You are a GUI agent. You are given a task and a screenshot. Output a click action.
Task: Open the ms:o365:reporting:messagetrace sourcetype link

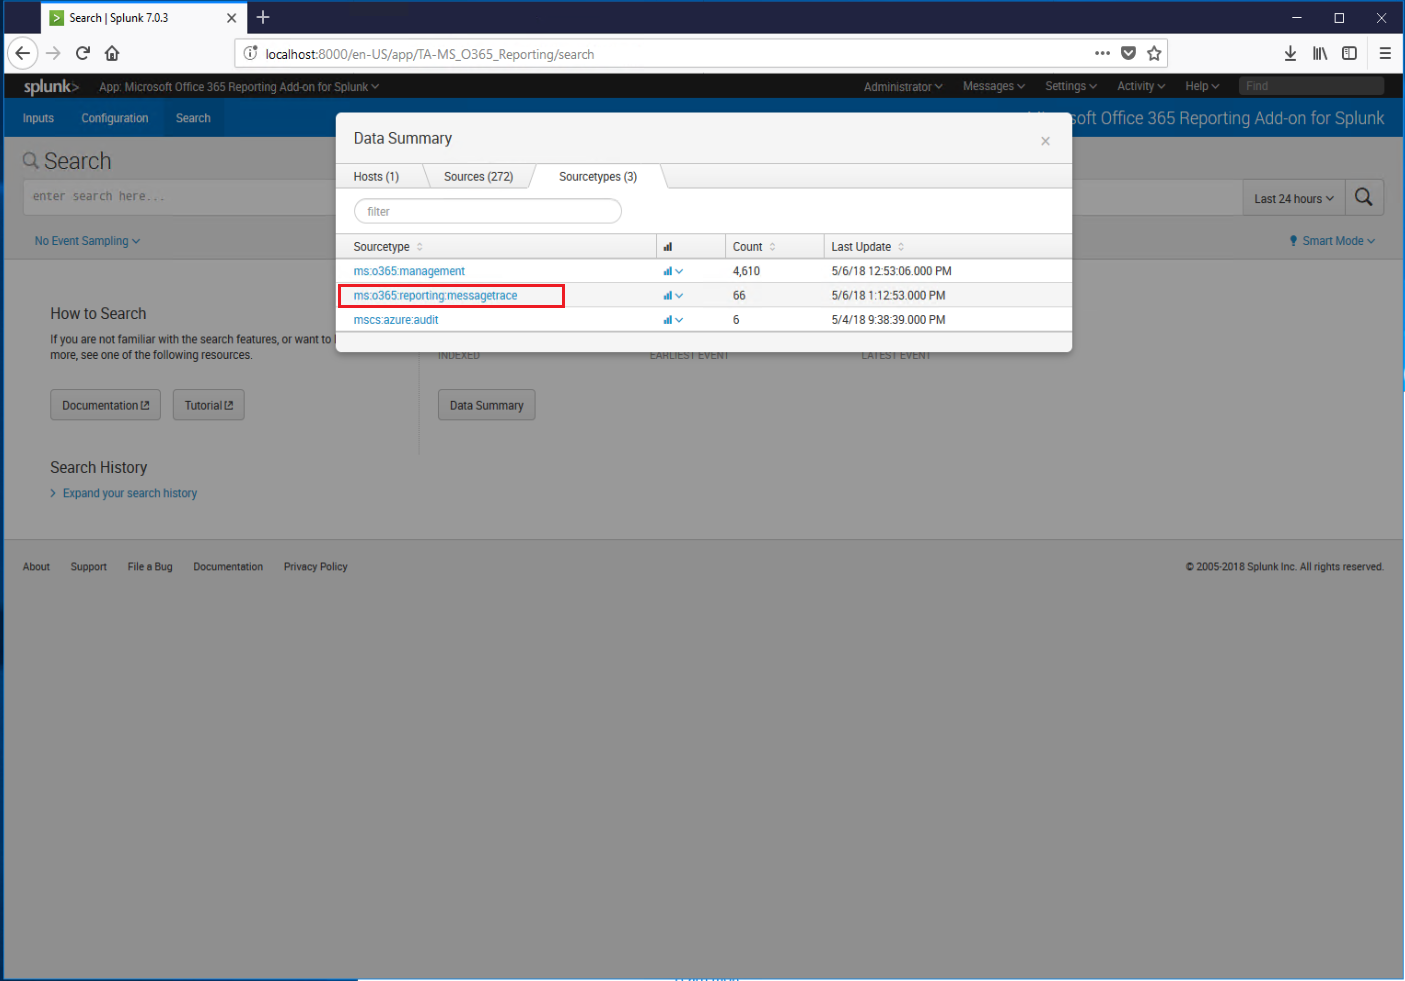tap(434, 295)
